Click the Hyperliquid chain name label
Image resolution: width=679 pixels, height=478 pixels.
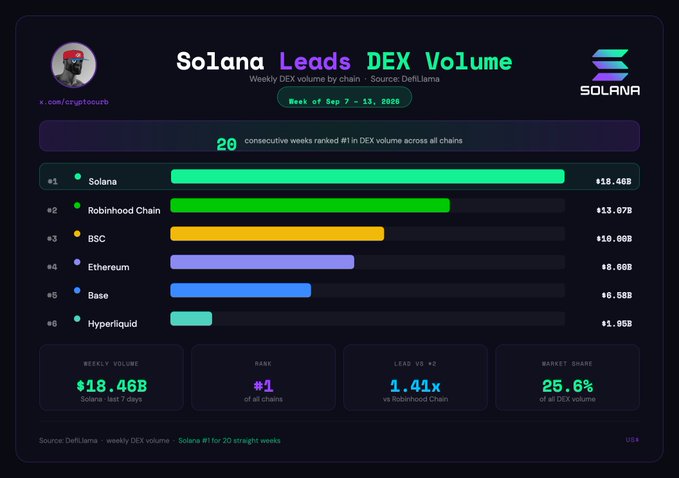[112, 324]
